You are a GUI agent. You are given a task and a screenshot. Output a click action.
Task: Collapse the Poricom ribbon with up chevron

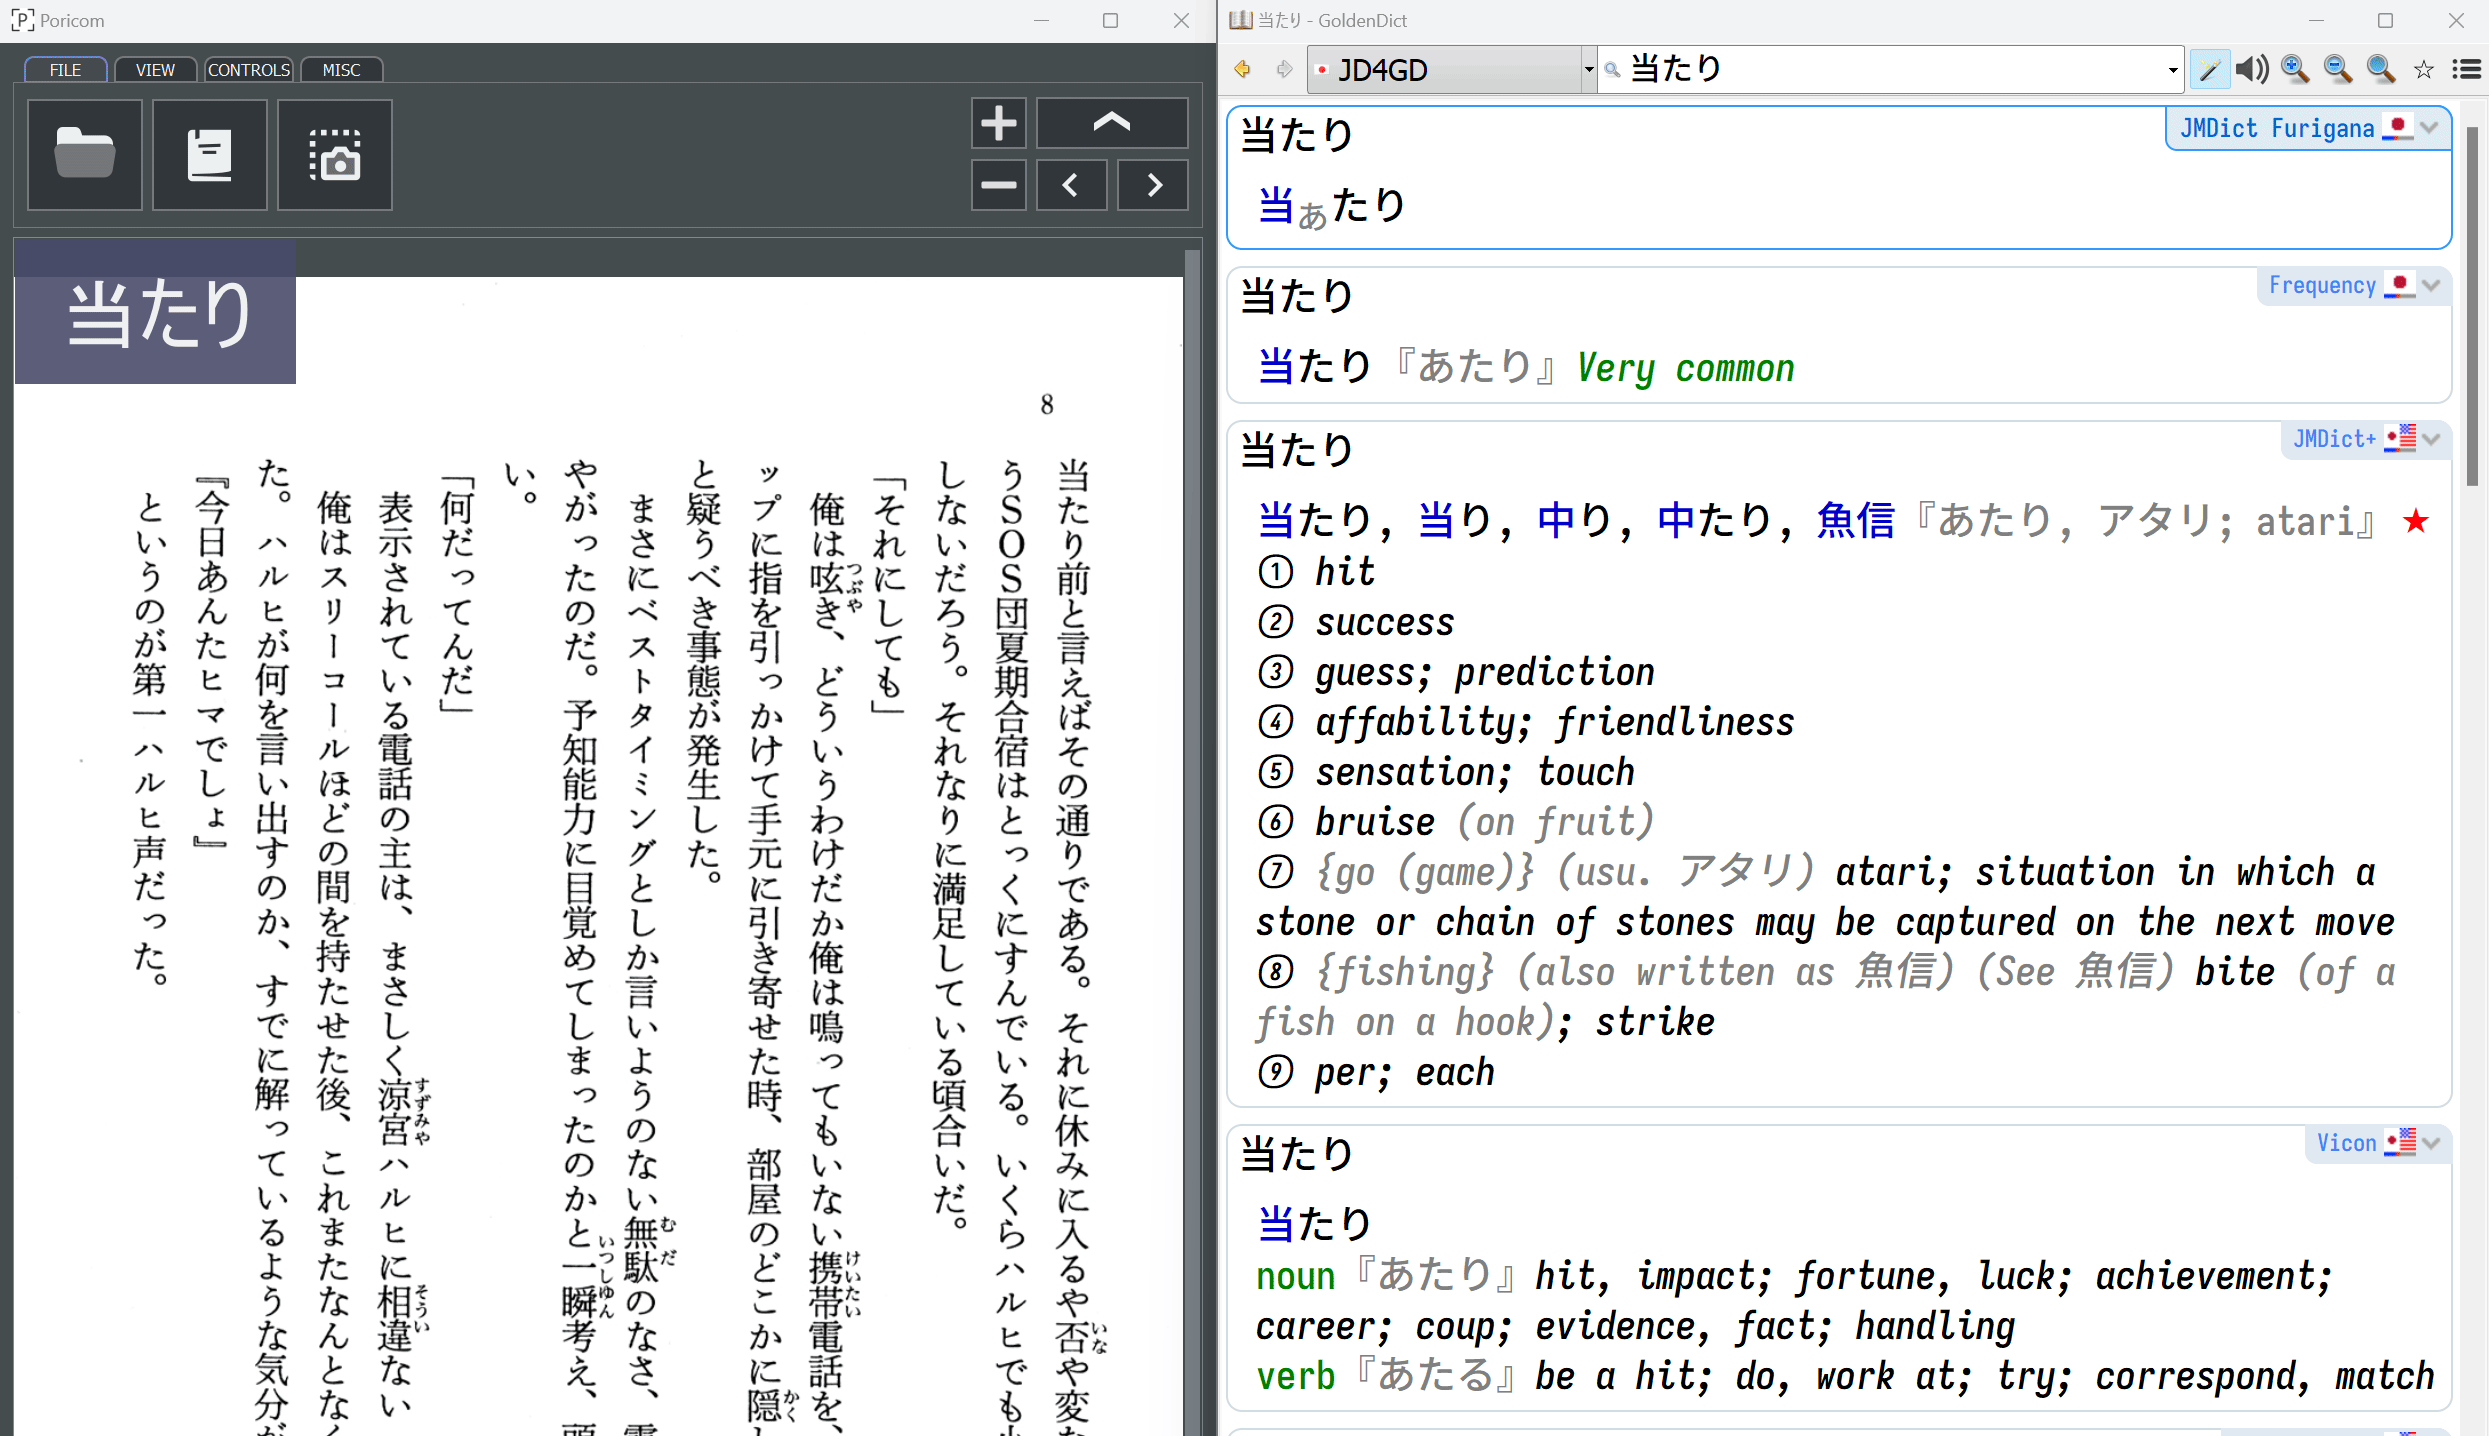1112,123
